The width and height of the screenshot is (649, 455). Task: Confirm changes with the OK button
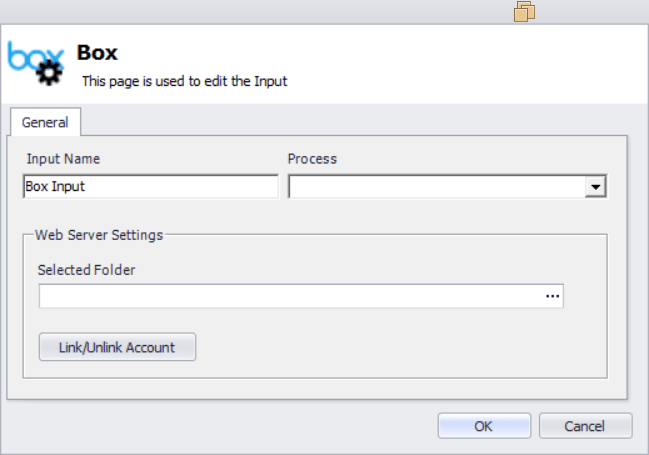484,426
